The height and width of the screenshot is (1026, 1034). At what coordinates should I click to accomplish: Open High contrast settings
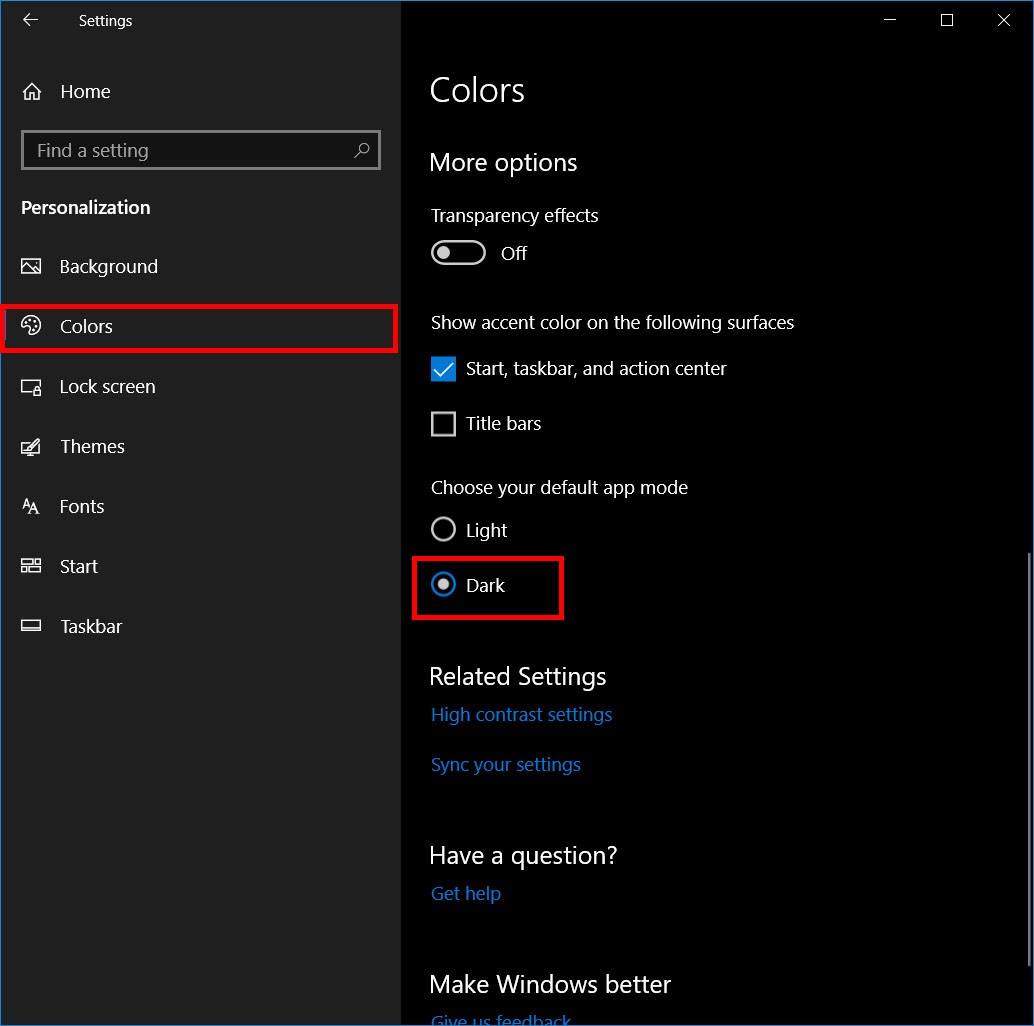[521, 714]
